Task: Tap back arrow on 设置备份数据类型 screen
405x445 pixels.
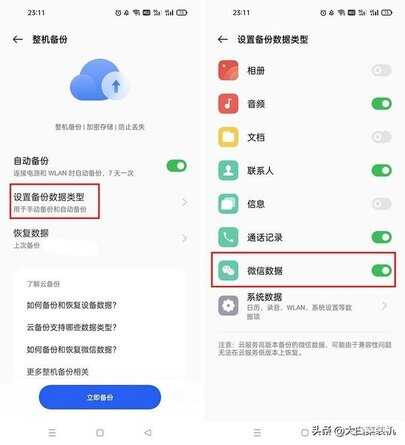Action: (x=223, y=40)
